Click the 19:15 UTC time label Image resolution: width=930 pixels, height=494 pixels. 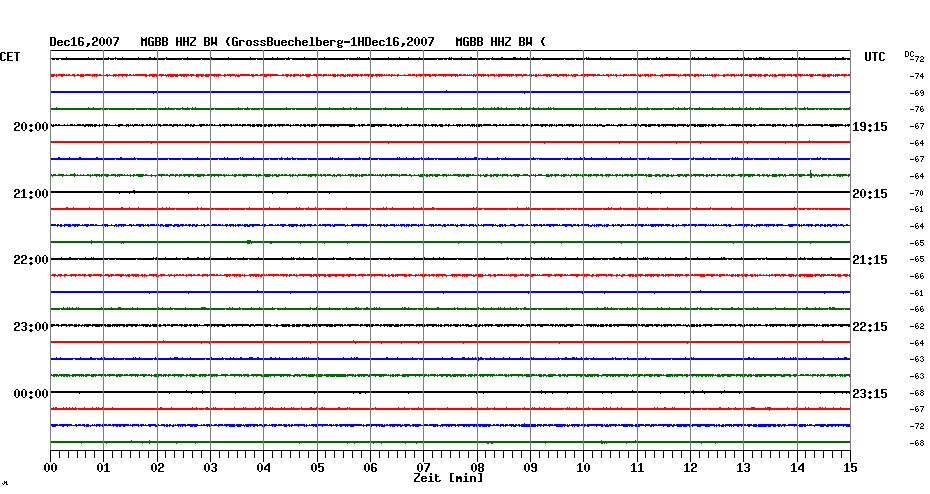870,127
